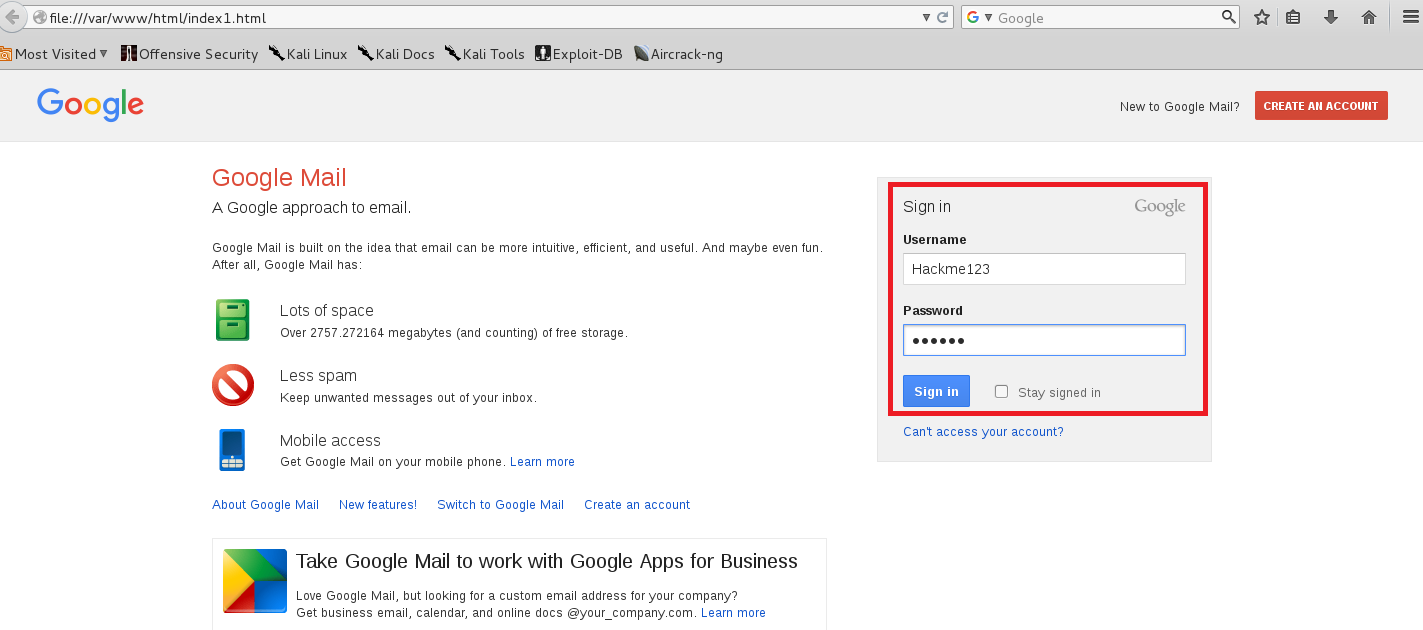1423x630 pixels.
Task: Open the Aircrack-ng bookmark
Action: point(678,54)
